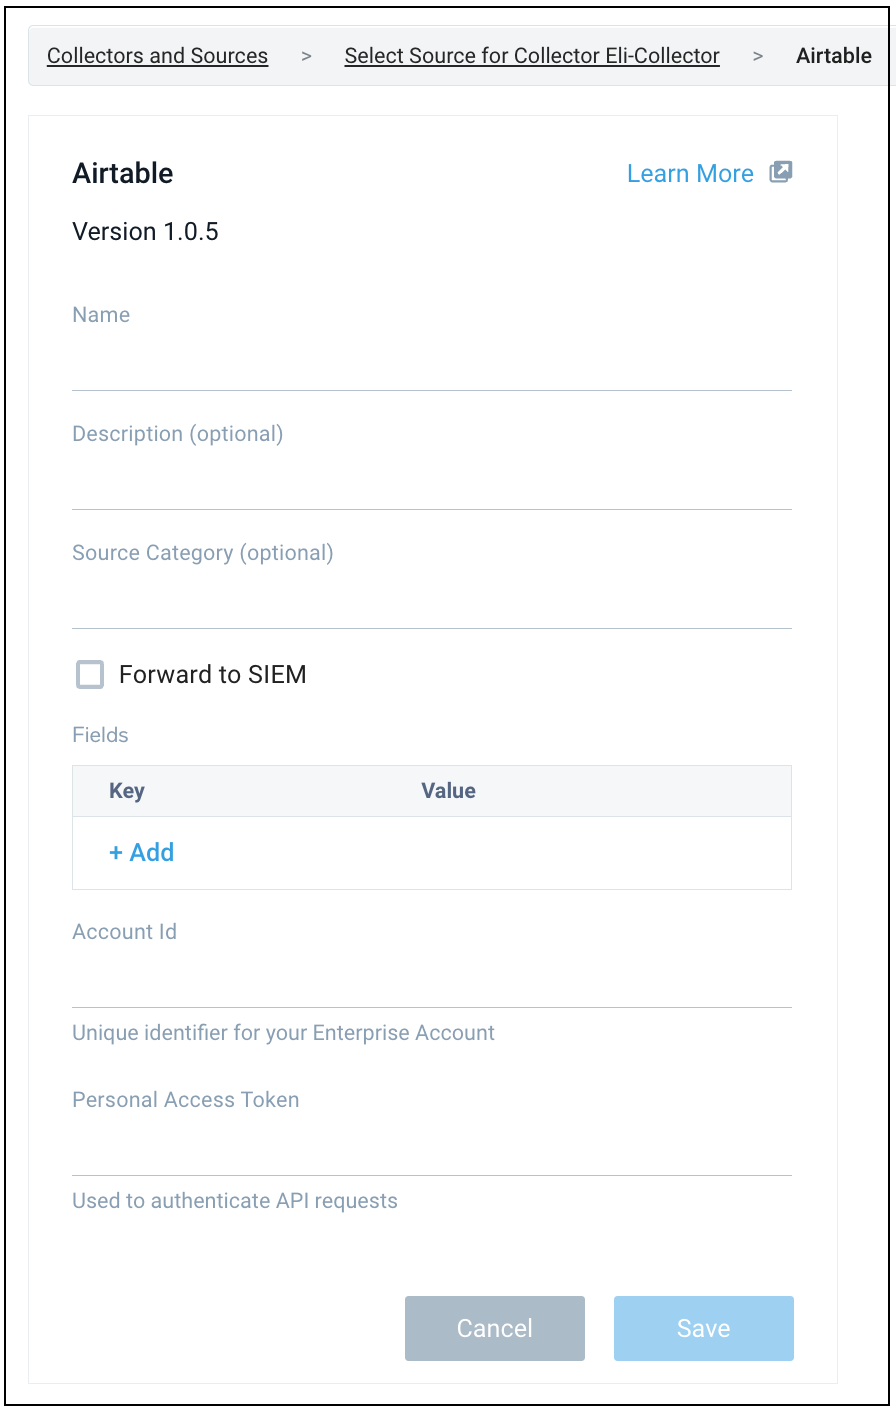Focus the Account Id input field
This screenshot has width=896, height=1410.
click(432, 980)
